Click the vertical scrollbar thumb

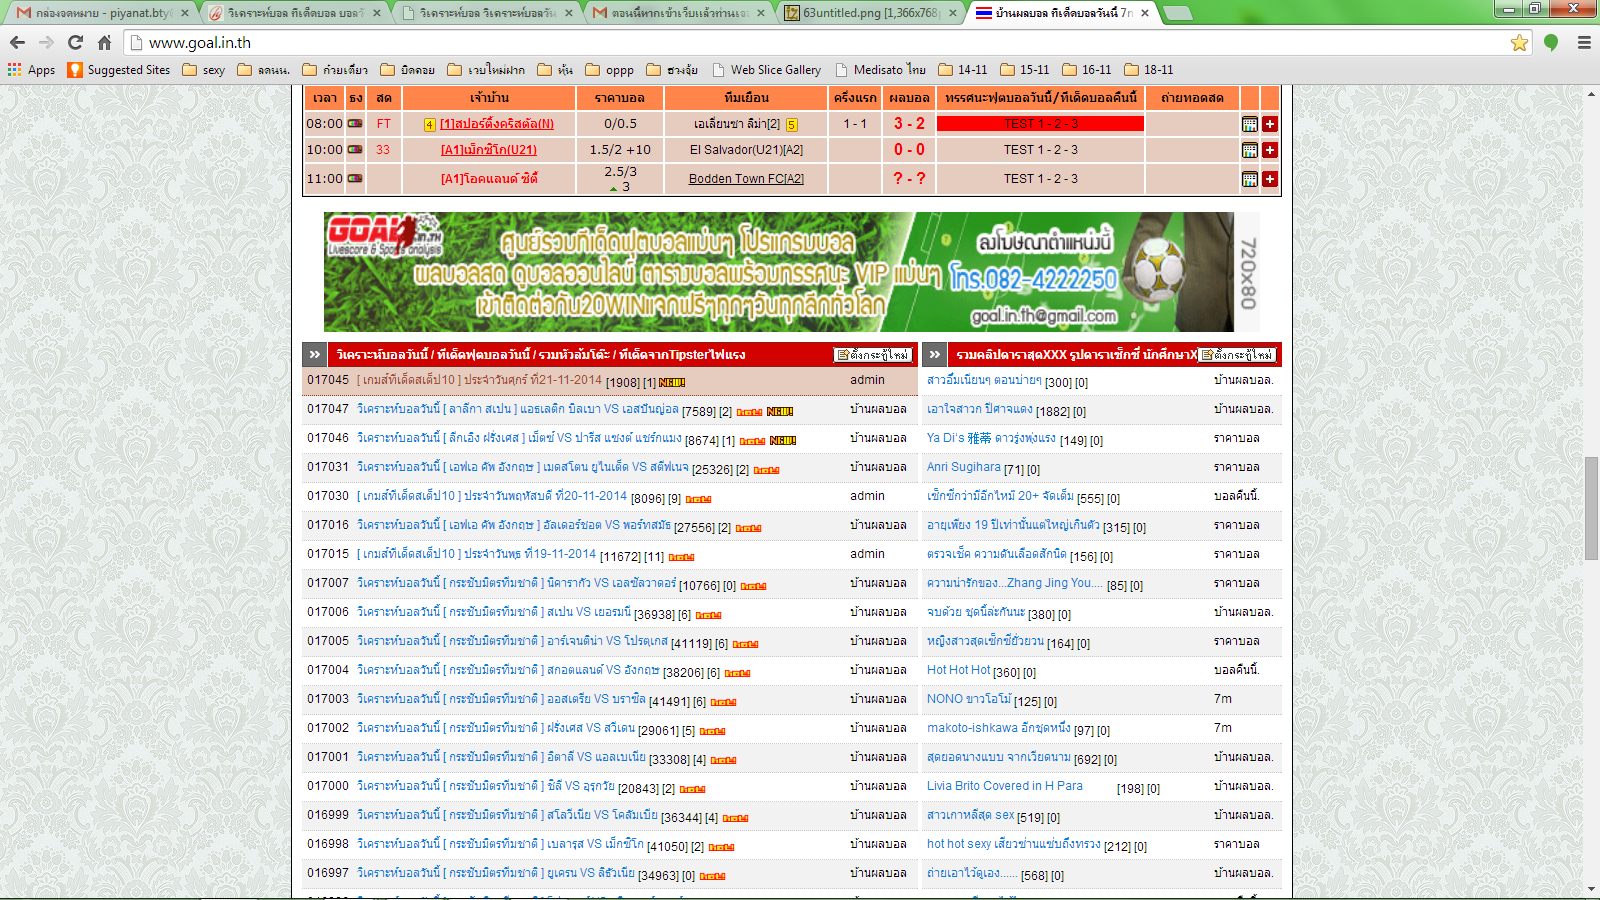(x=1591, y=508)
